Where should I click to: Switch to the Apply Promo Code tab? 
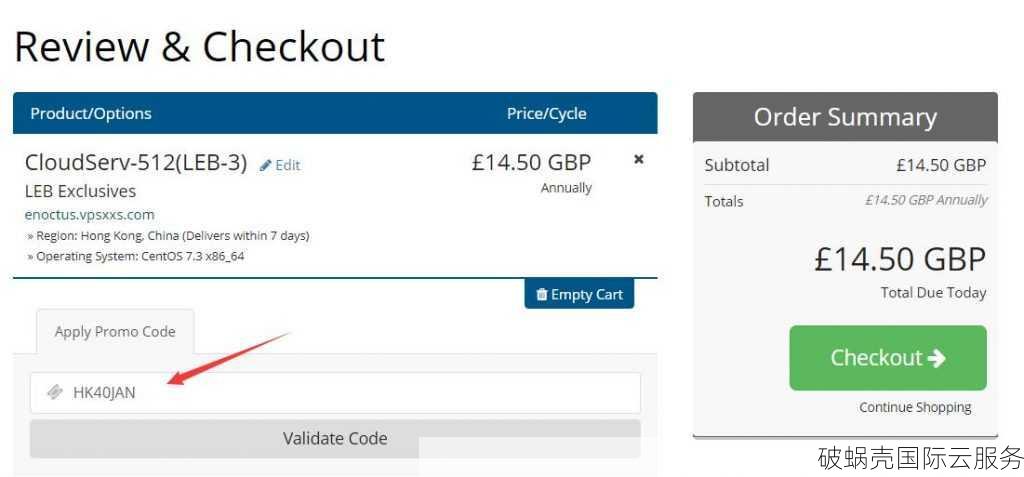click(x=115, y=332)
